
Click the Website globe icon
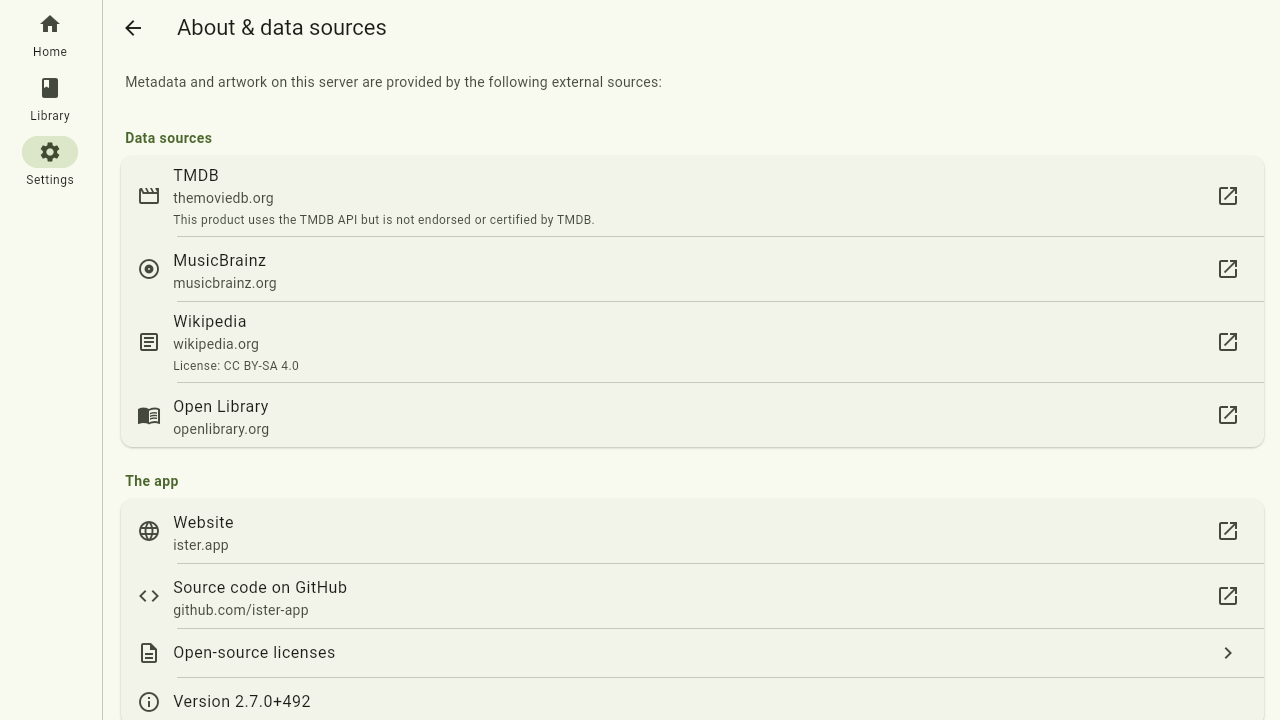click(149, 531)
